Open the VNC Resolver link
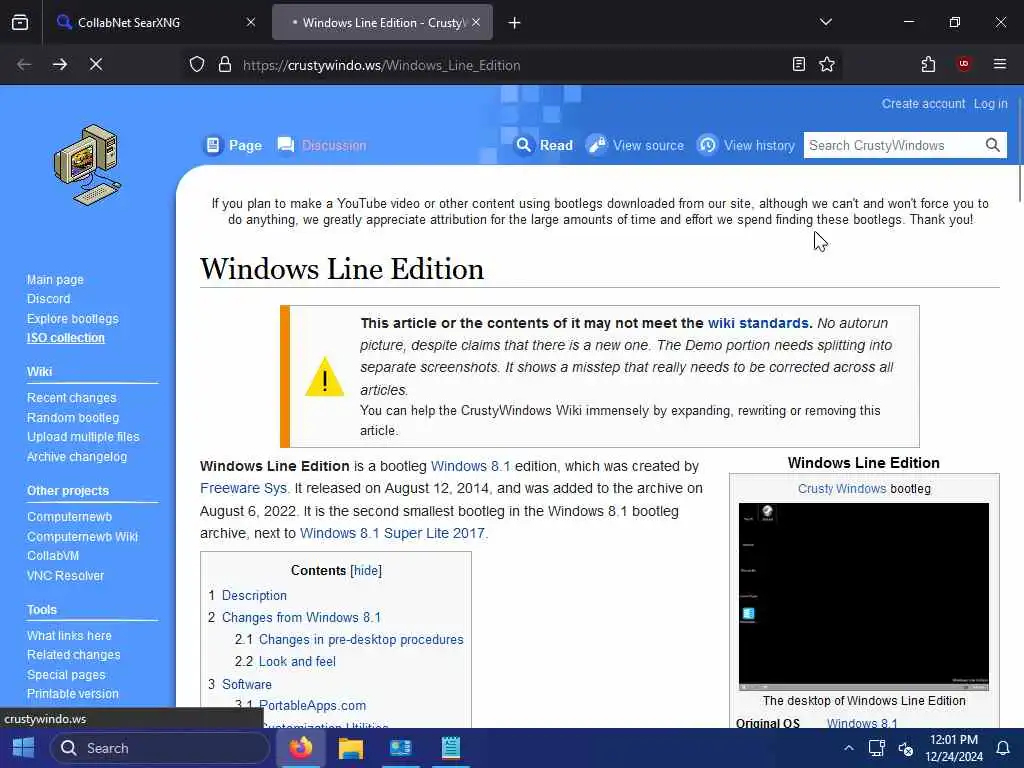The width and height of the screenshot is (1024, 768). click(x=65, y=575)
